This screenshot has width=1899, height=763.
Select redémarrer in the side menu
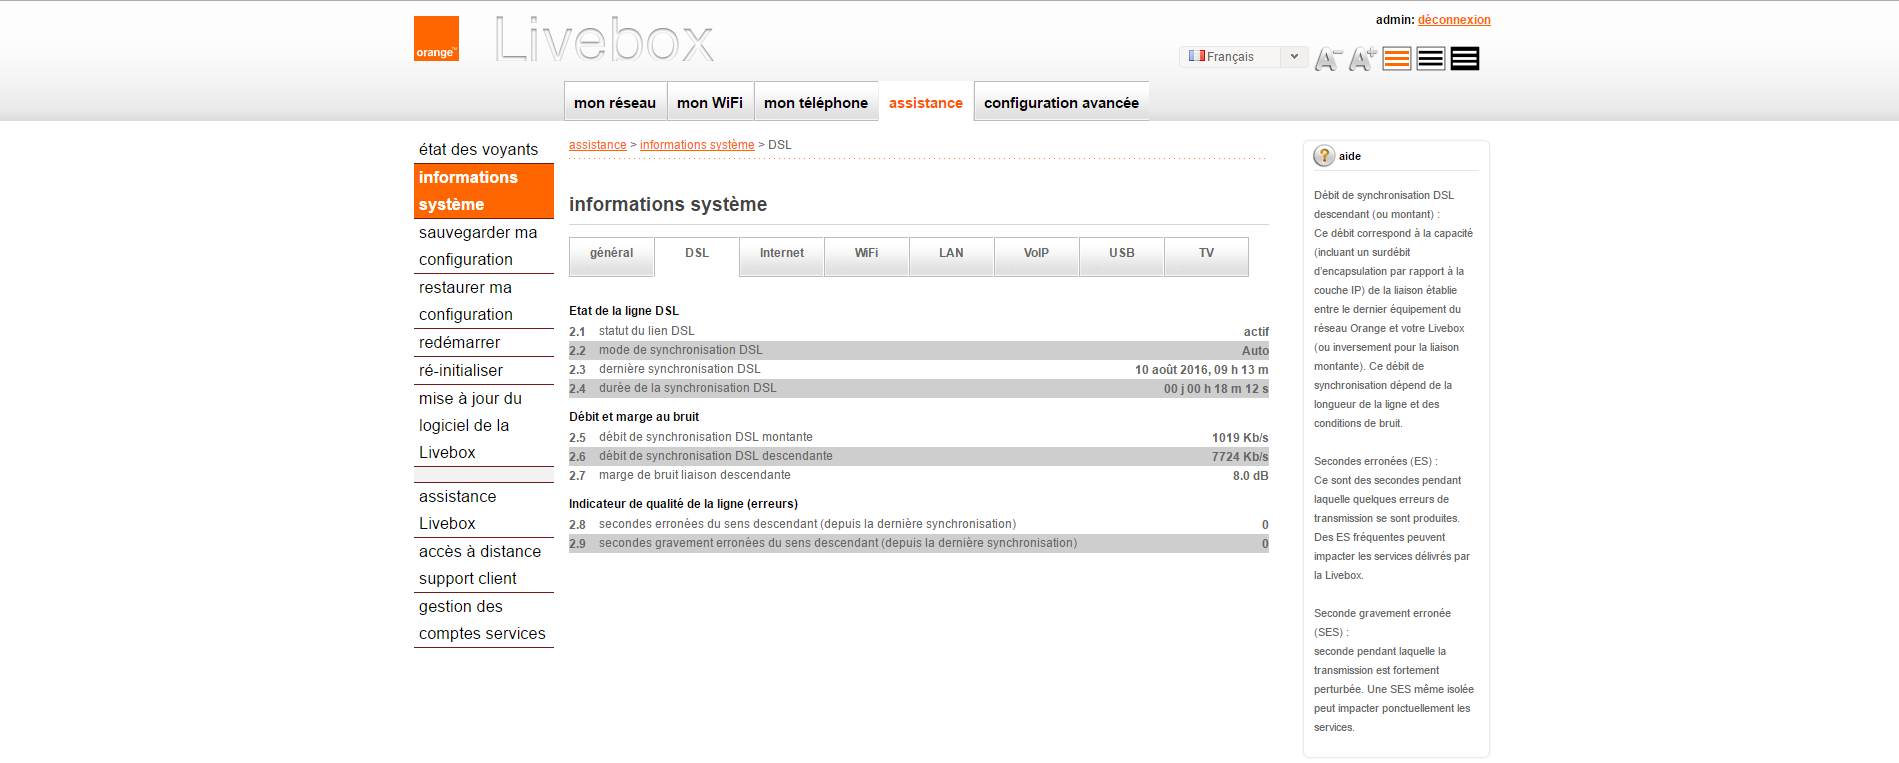click(x=459, y=342)
